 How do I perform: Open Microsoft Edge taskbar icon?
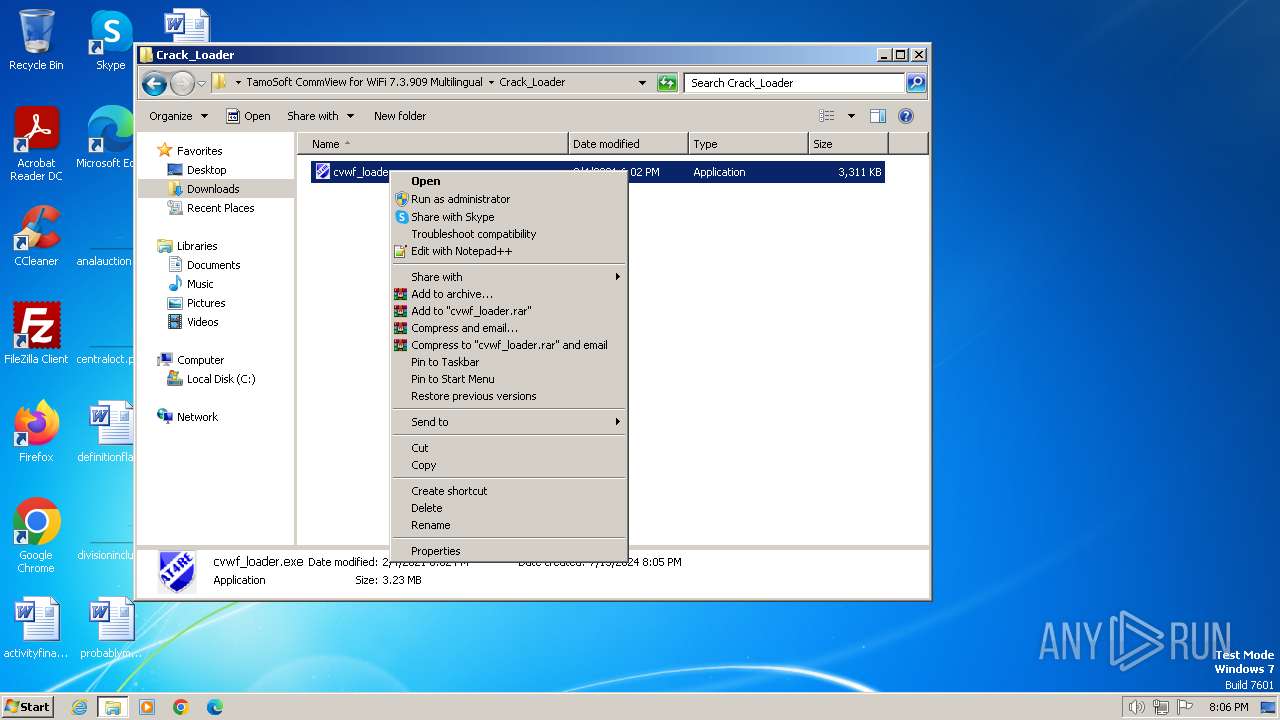coord(214,707)
